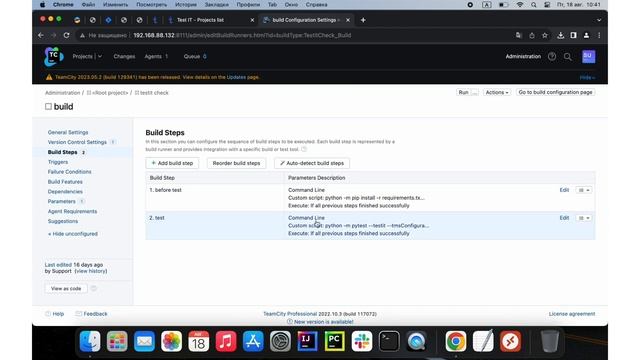Open the help question mark icon
This screenshot has width=640, height=360.
point(552,57)
